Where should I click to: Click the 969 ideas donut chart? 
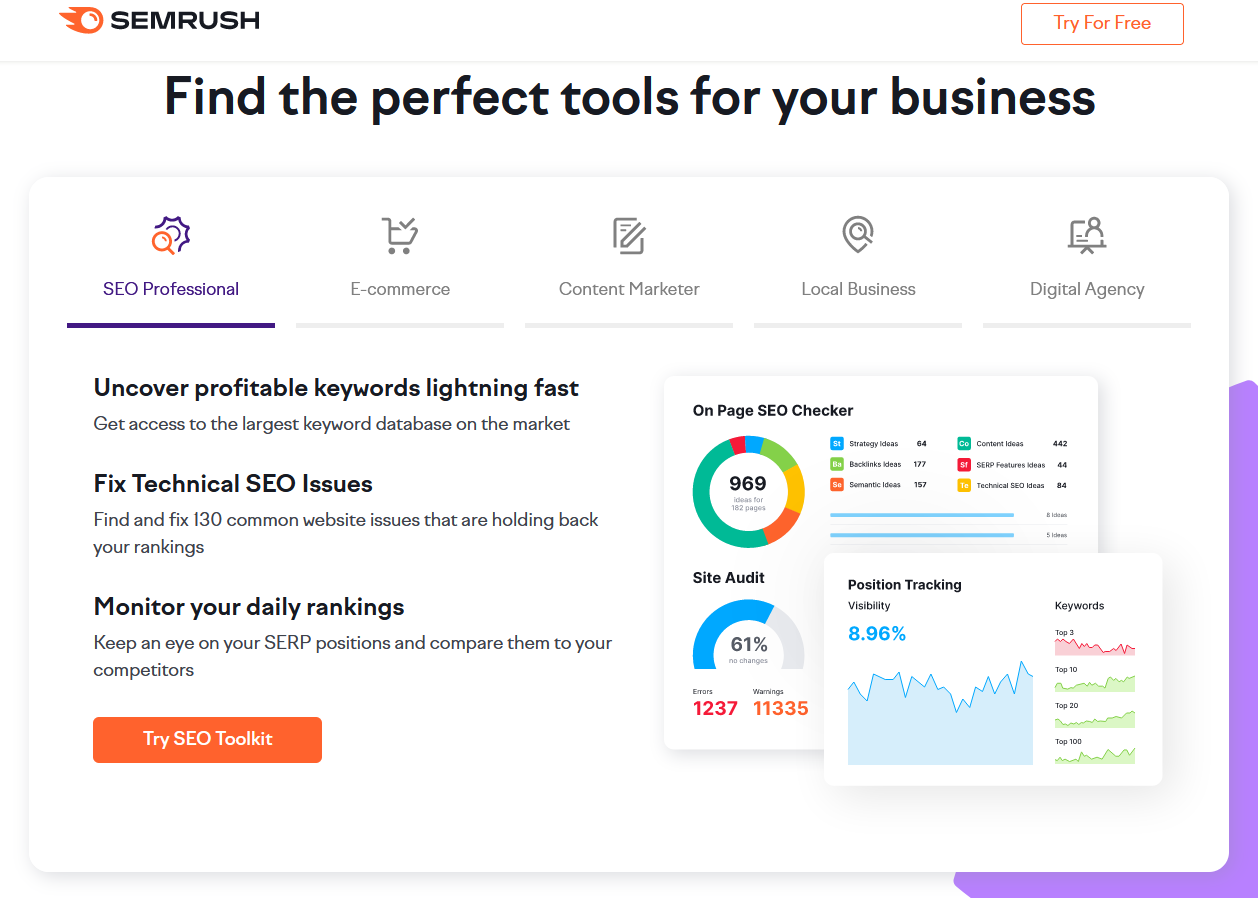pyautogui.click(x=748, y=491)
